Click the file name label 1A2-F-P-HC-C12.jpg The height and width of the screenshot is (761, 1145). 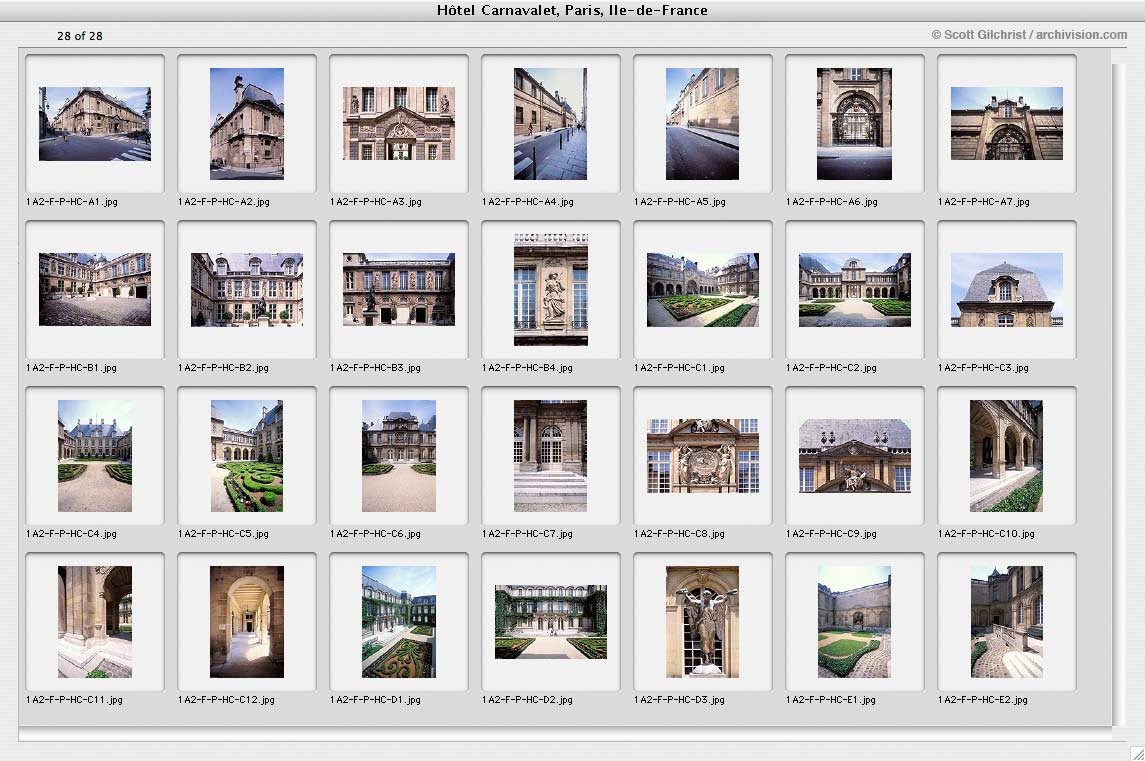coord(226,700)
